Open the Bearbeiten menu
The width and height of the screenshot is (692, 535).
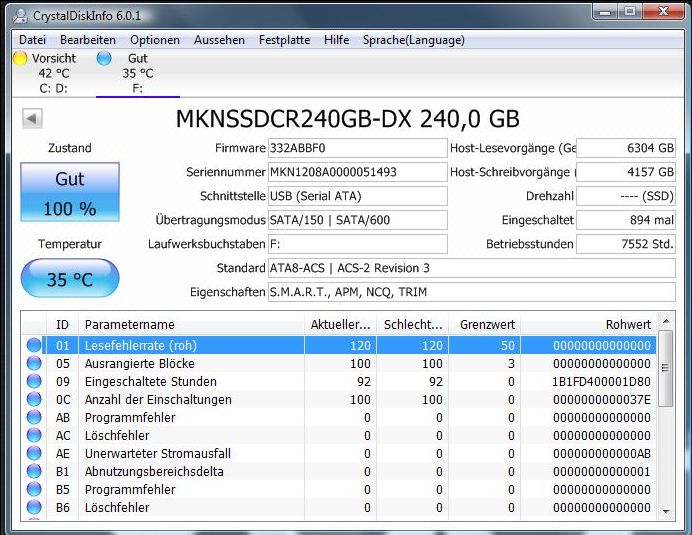point(88,40)
